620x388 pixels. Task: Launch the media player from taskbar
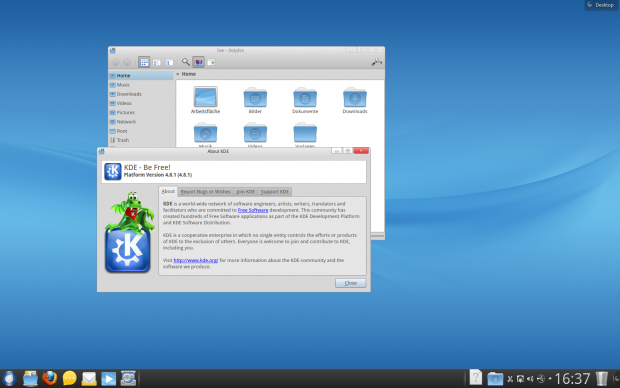pos(108,379)
